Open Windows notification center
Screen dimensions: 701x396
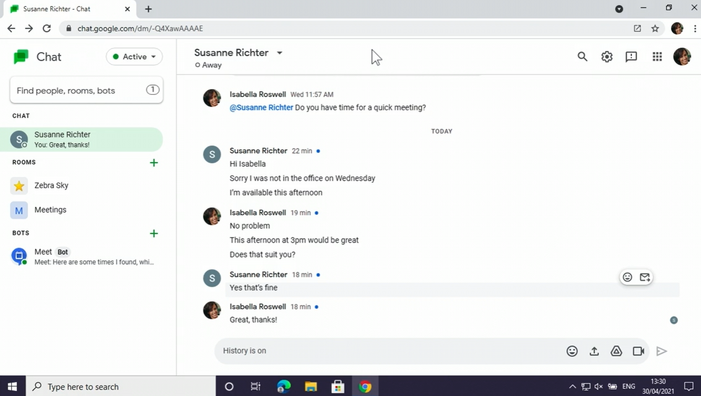[689, 387]
